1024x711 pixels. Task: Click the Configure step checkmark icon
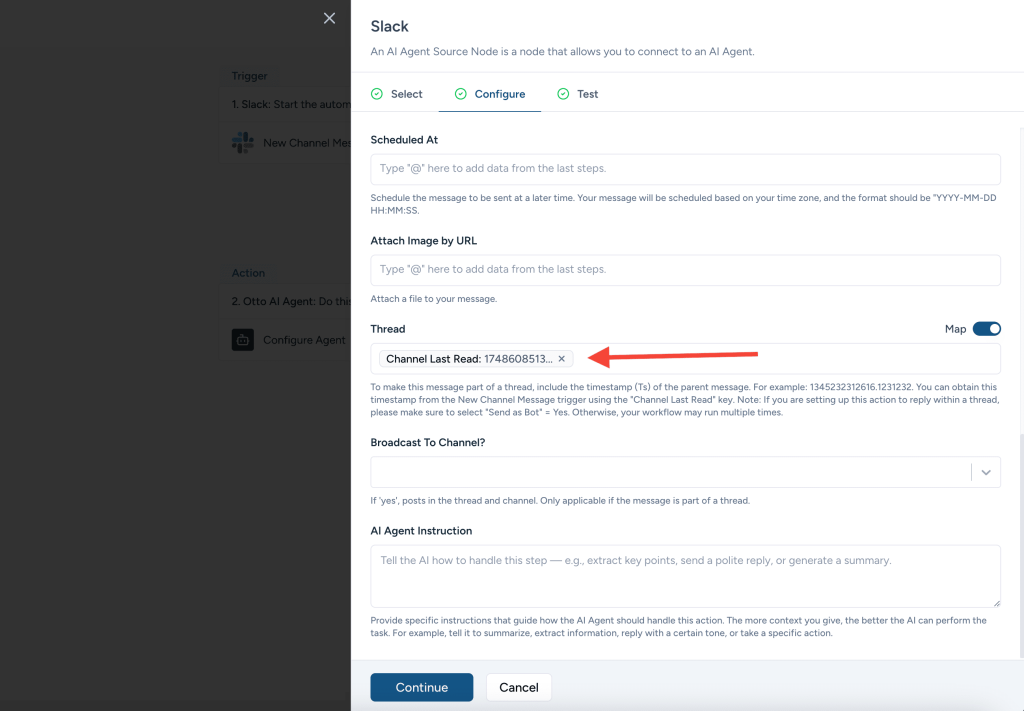tap(460, 94)
